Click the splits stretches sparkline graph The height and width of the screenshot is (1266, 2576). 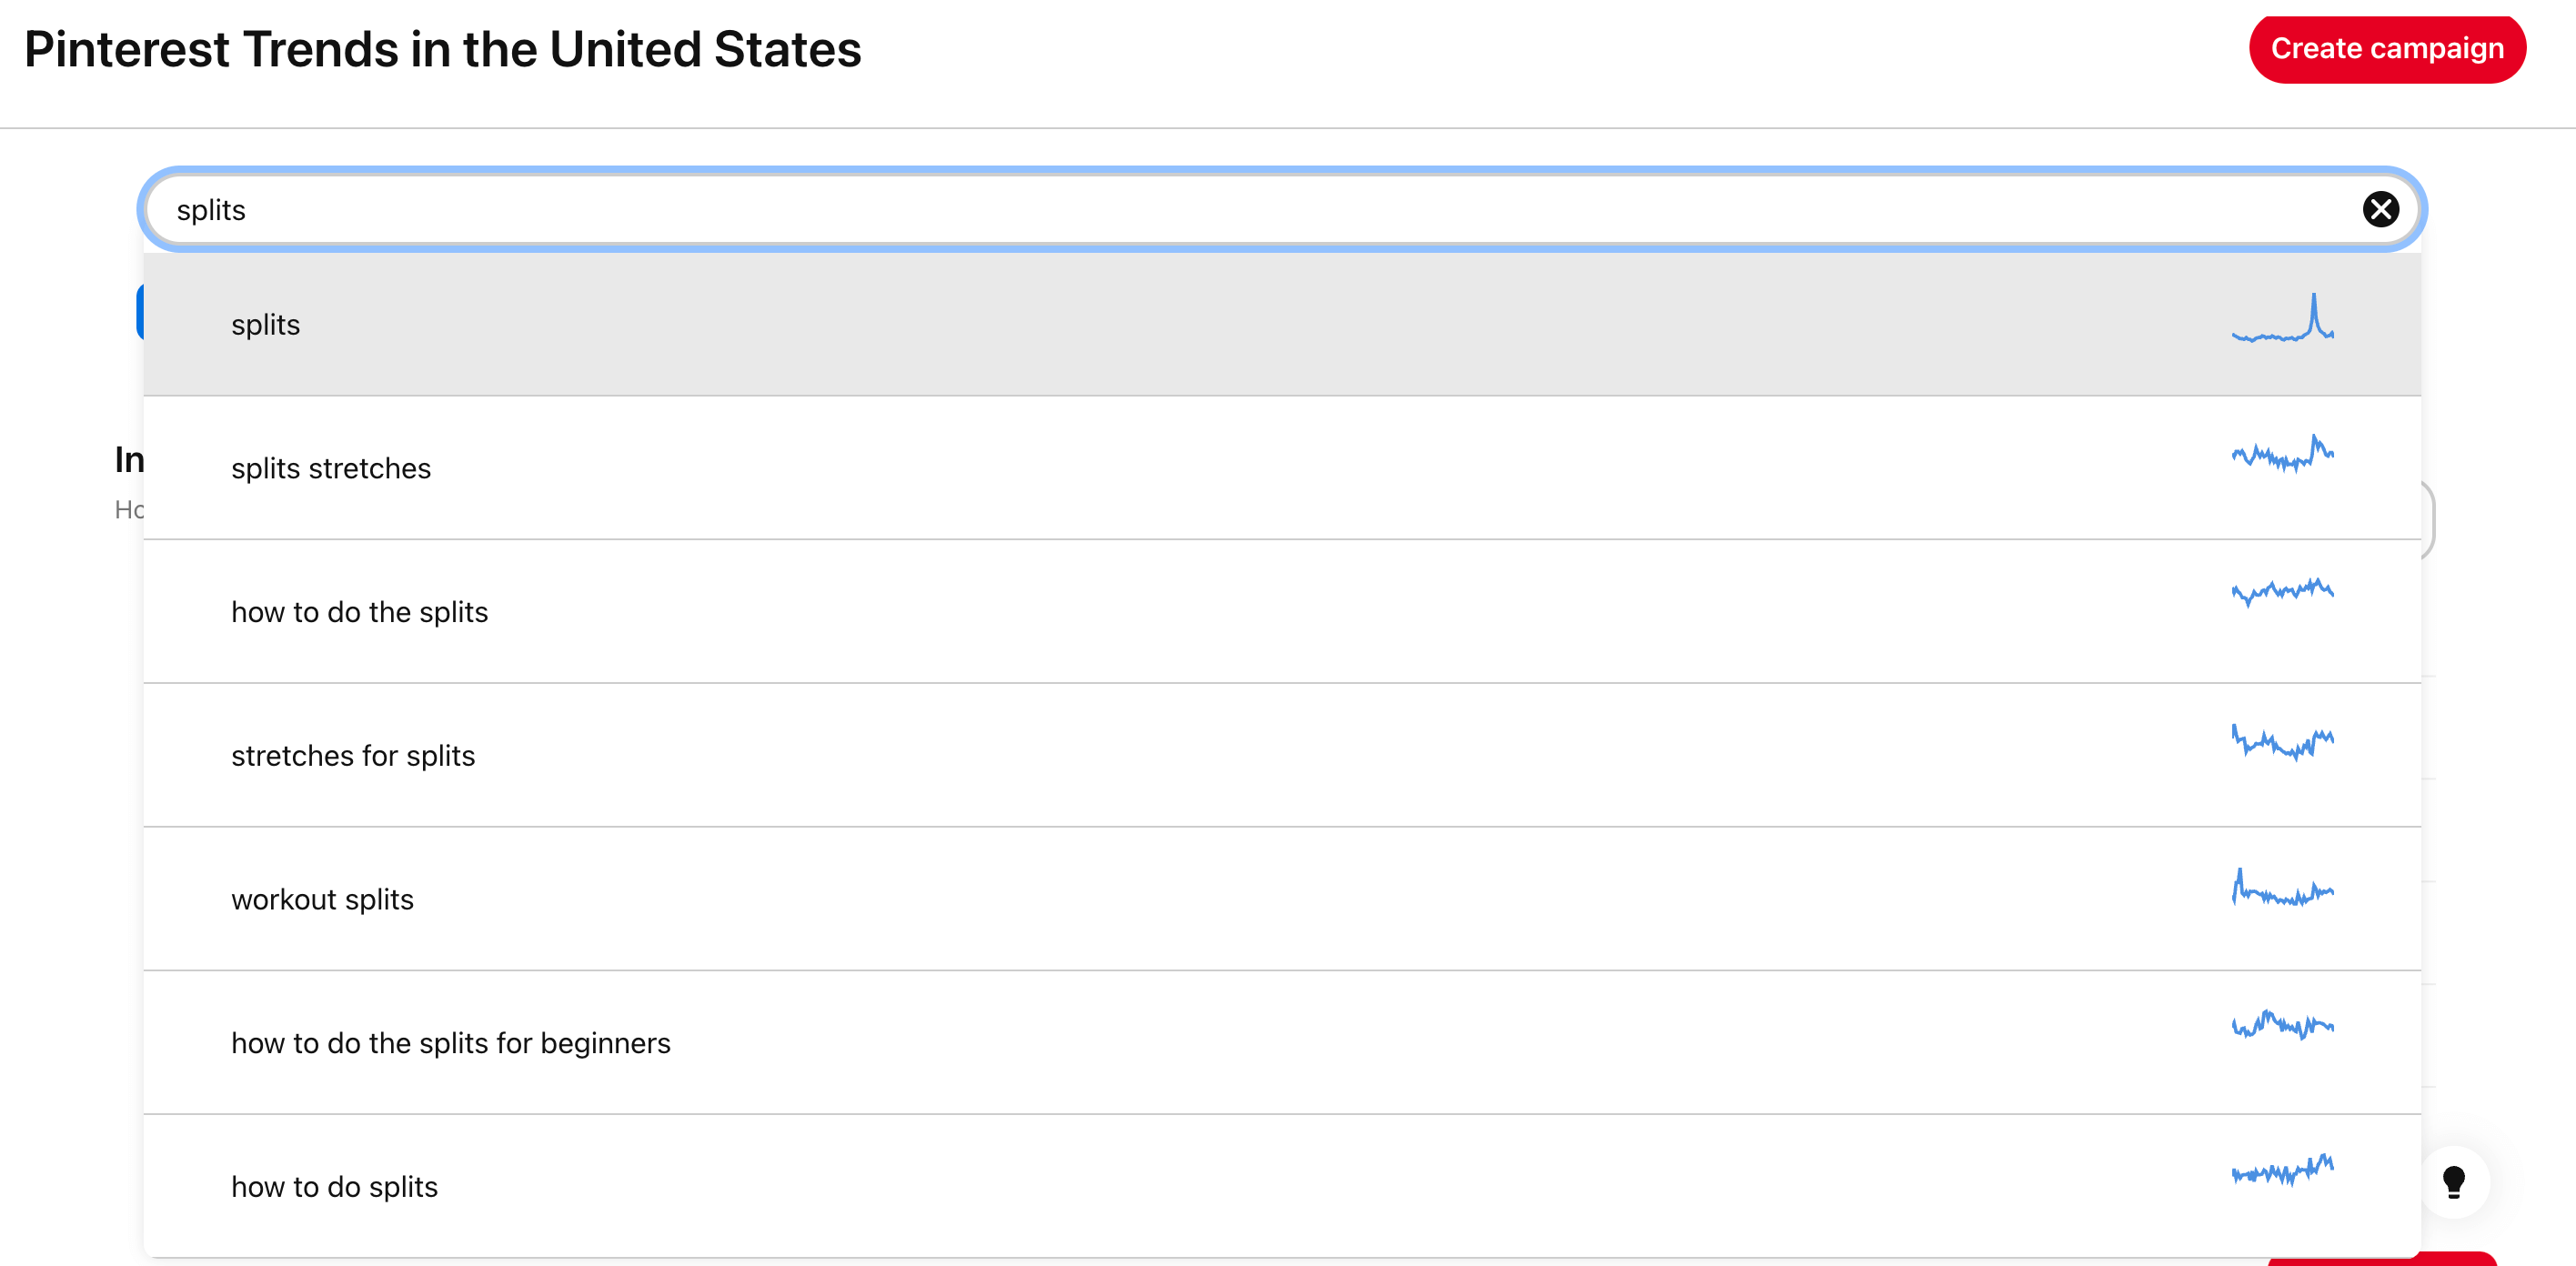[2282, 453]
